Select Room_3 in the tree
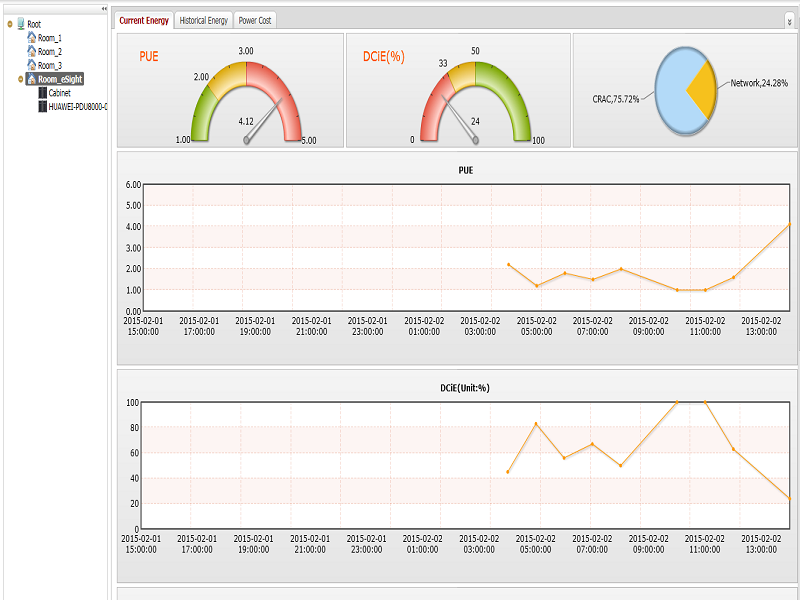The width and height of the screenshot is (800, 600). [50, 65]
